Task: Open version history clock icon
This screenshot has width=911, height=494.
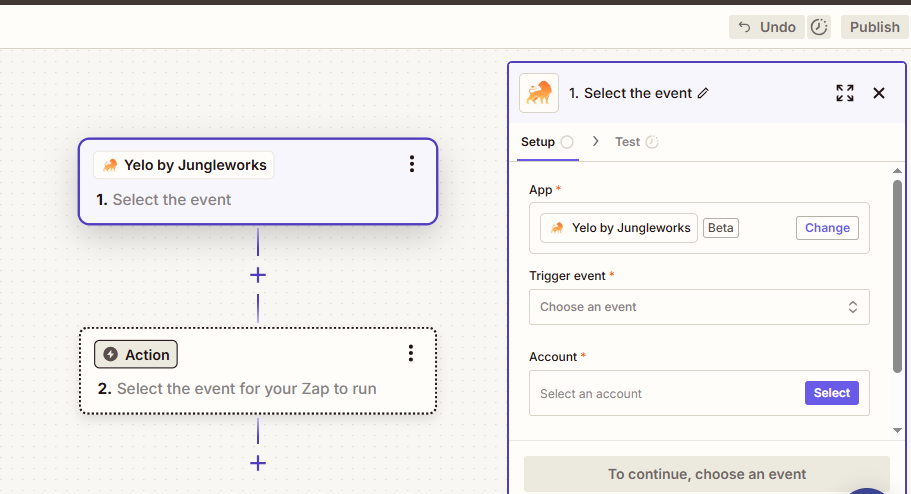Action: [819, 27]
